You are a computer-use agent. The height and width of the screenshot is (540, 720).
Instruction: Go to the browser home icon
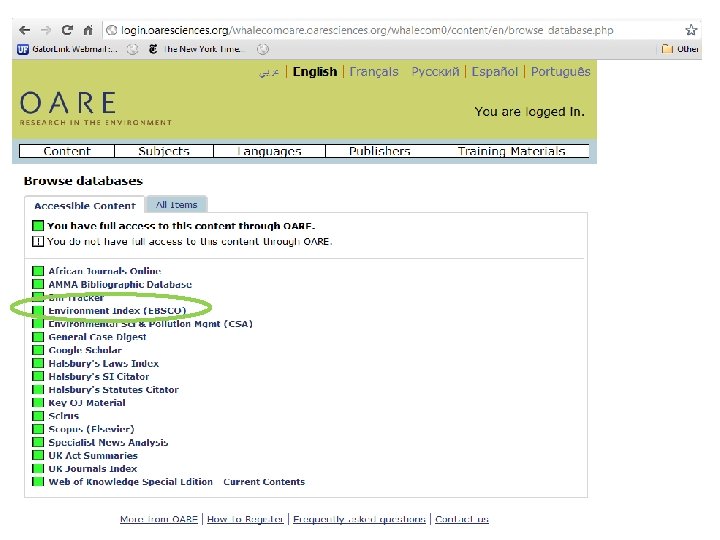pos(88,30)
